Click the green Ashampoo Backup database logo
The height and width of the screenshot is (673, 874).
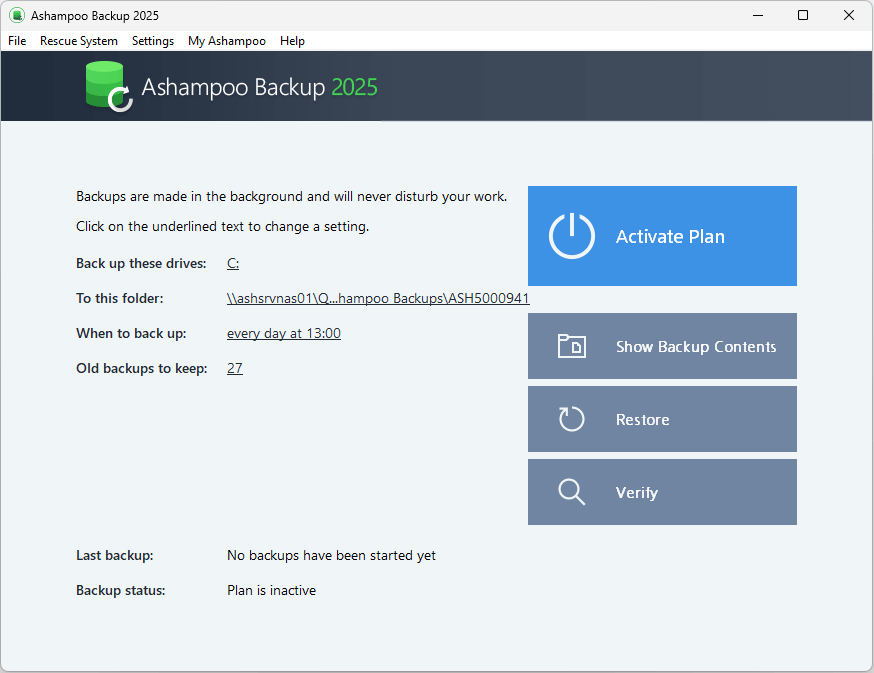point(108,85)
